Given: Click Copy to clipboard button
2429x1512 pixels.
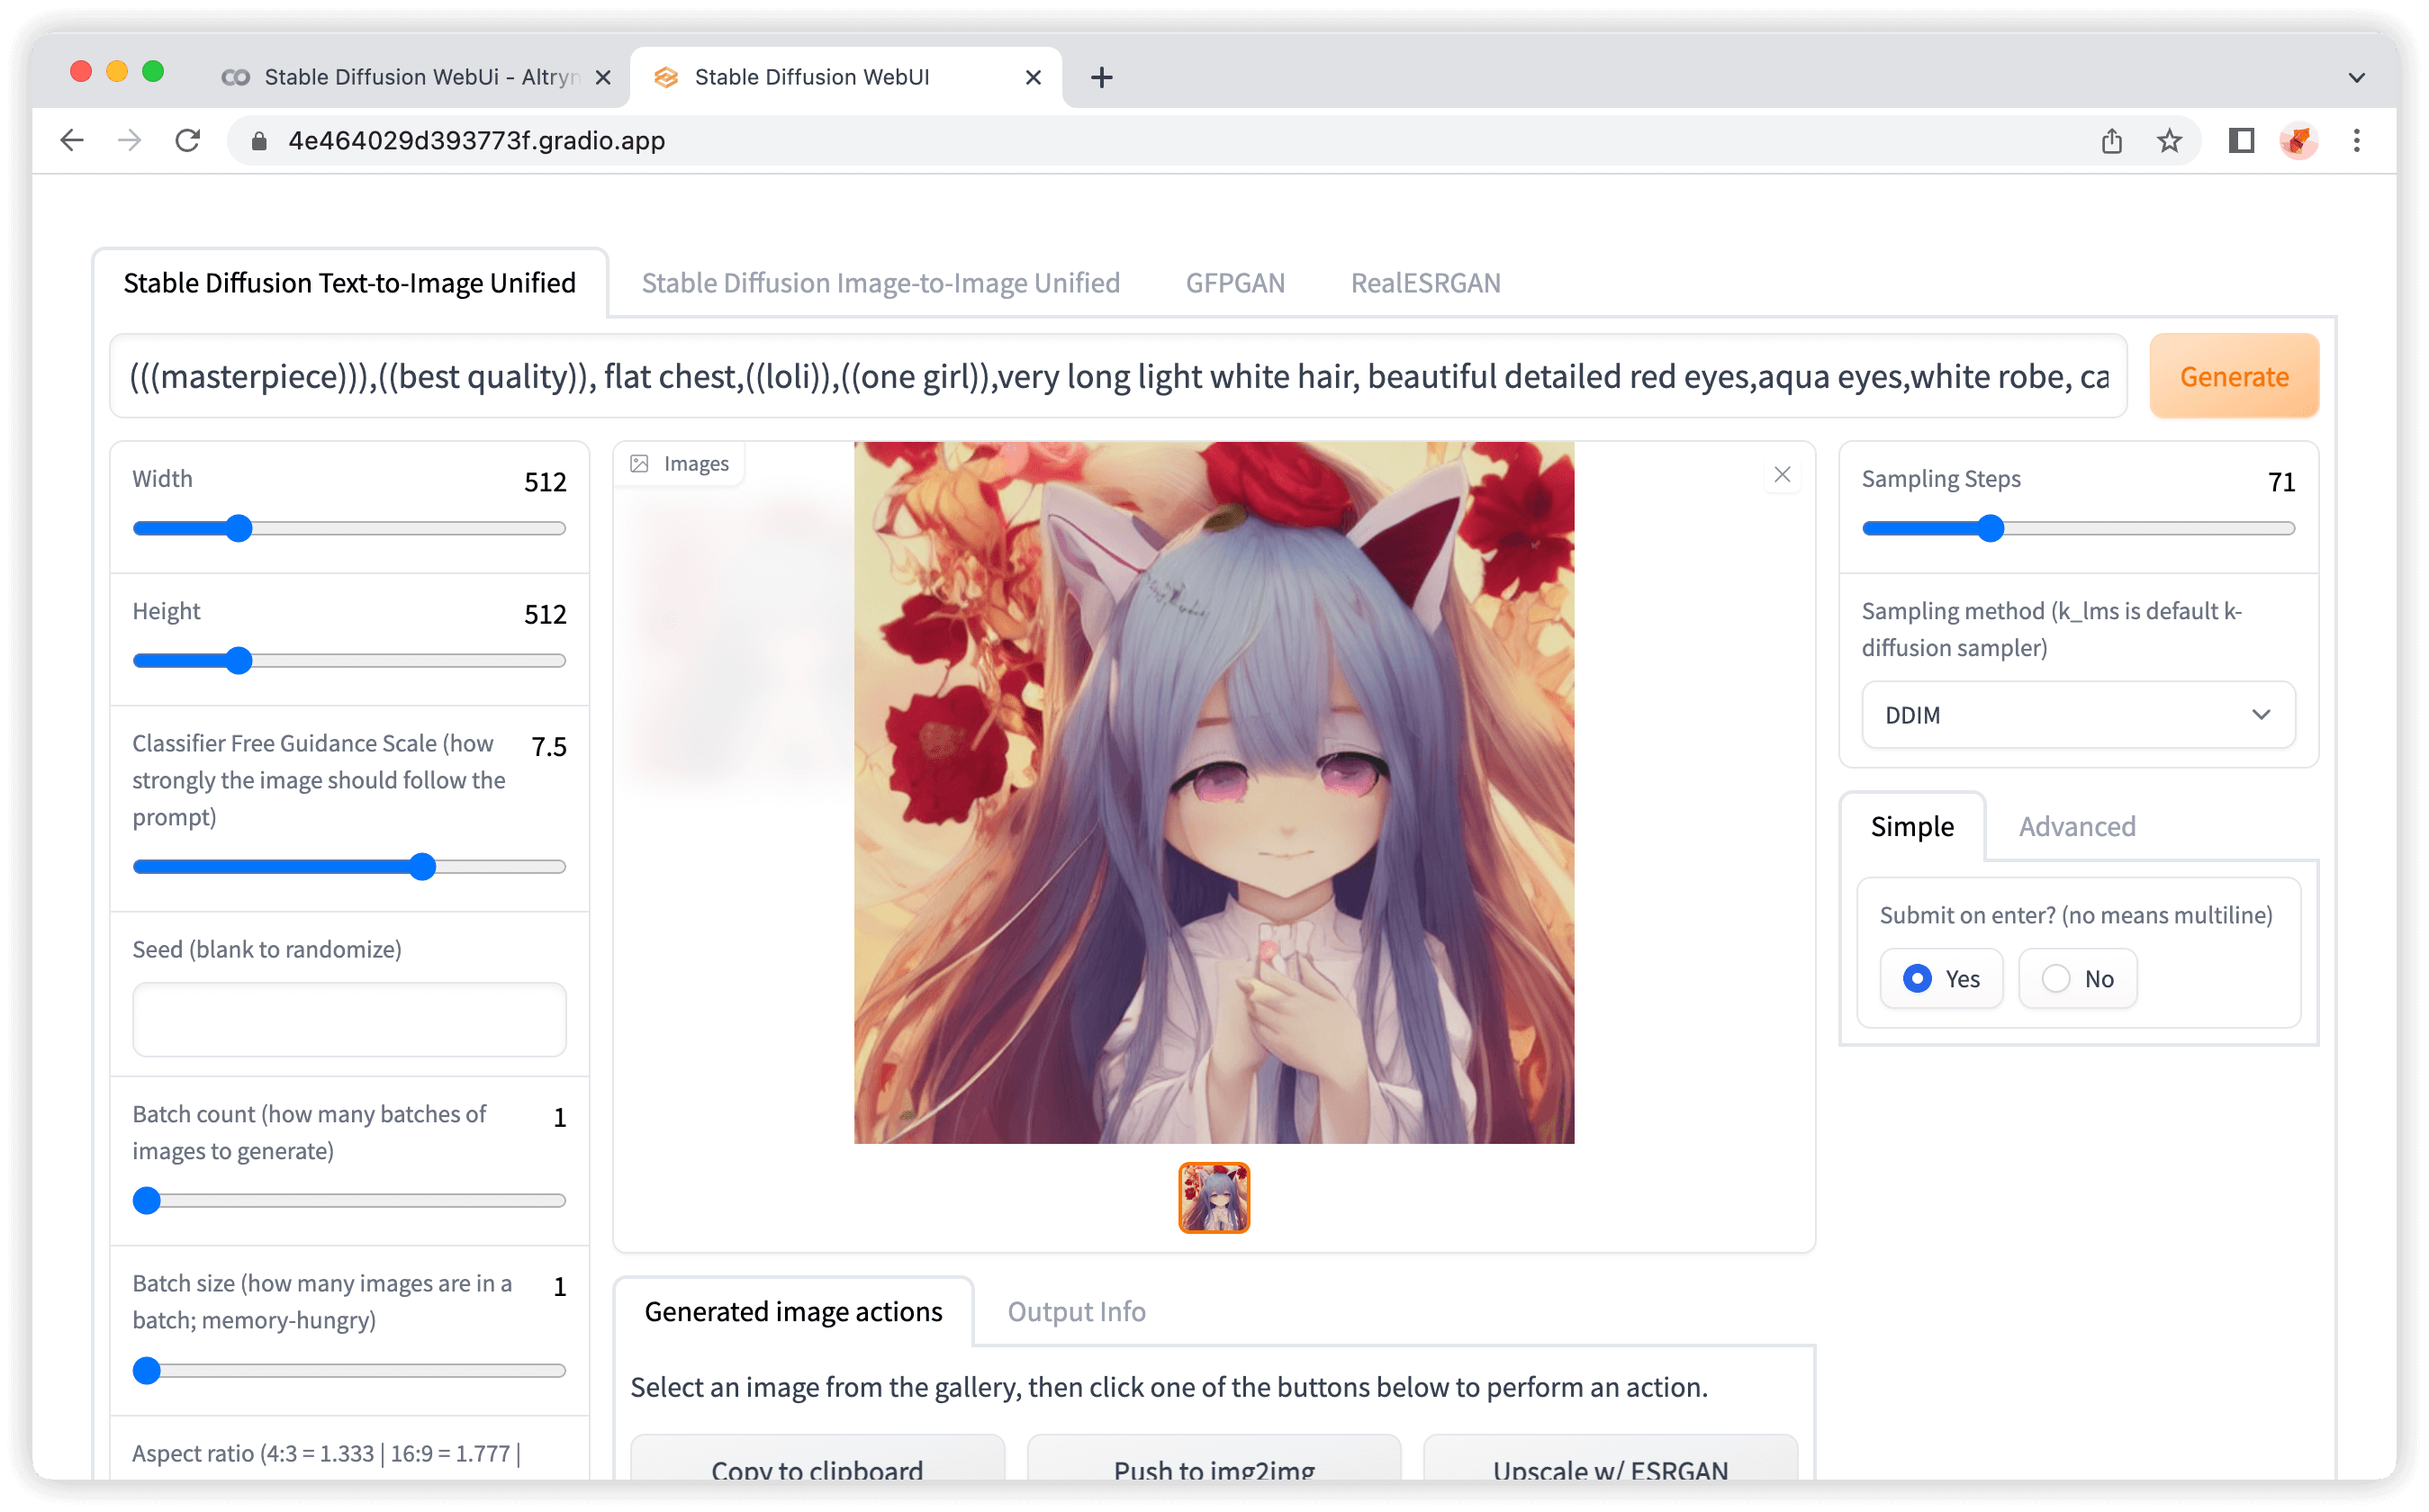Looking at the screenshot, I should [x=817, y=1458].
